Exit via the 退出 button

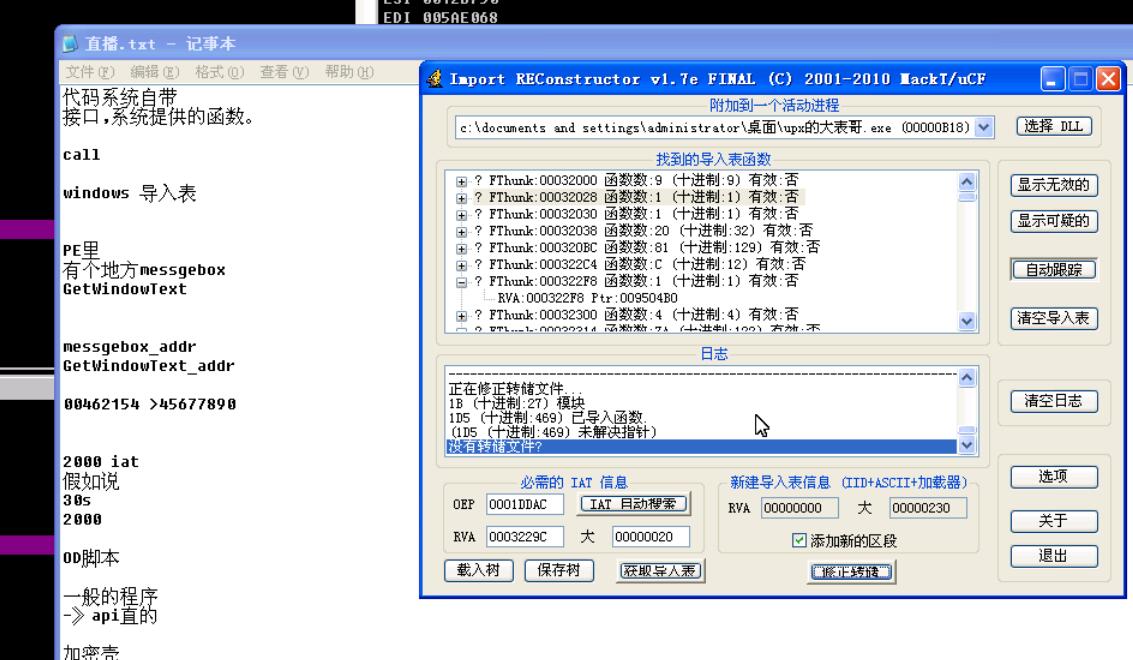tap(1054, 556)
